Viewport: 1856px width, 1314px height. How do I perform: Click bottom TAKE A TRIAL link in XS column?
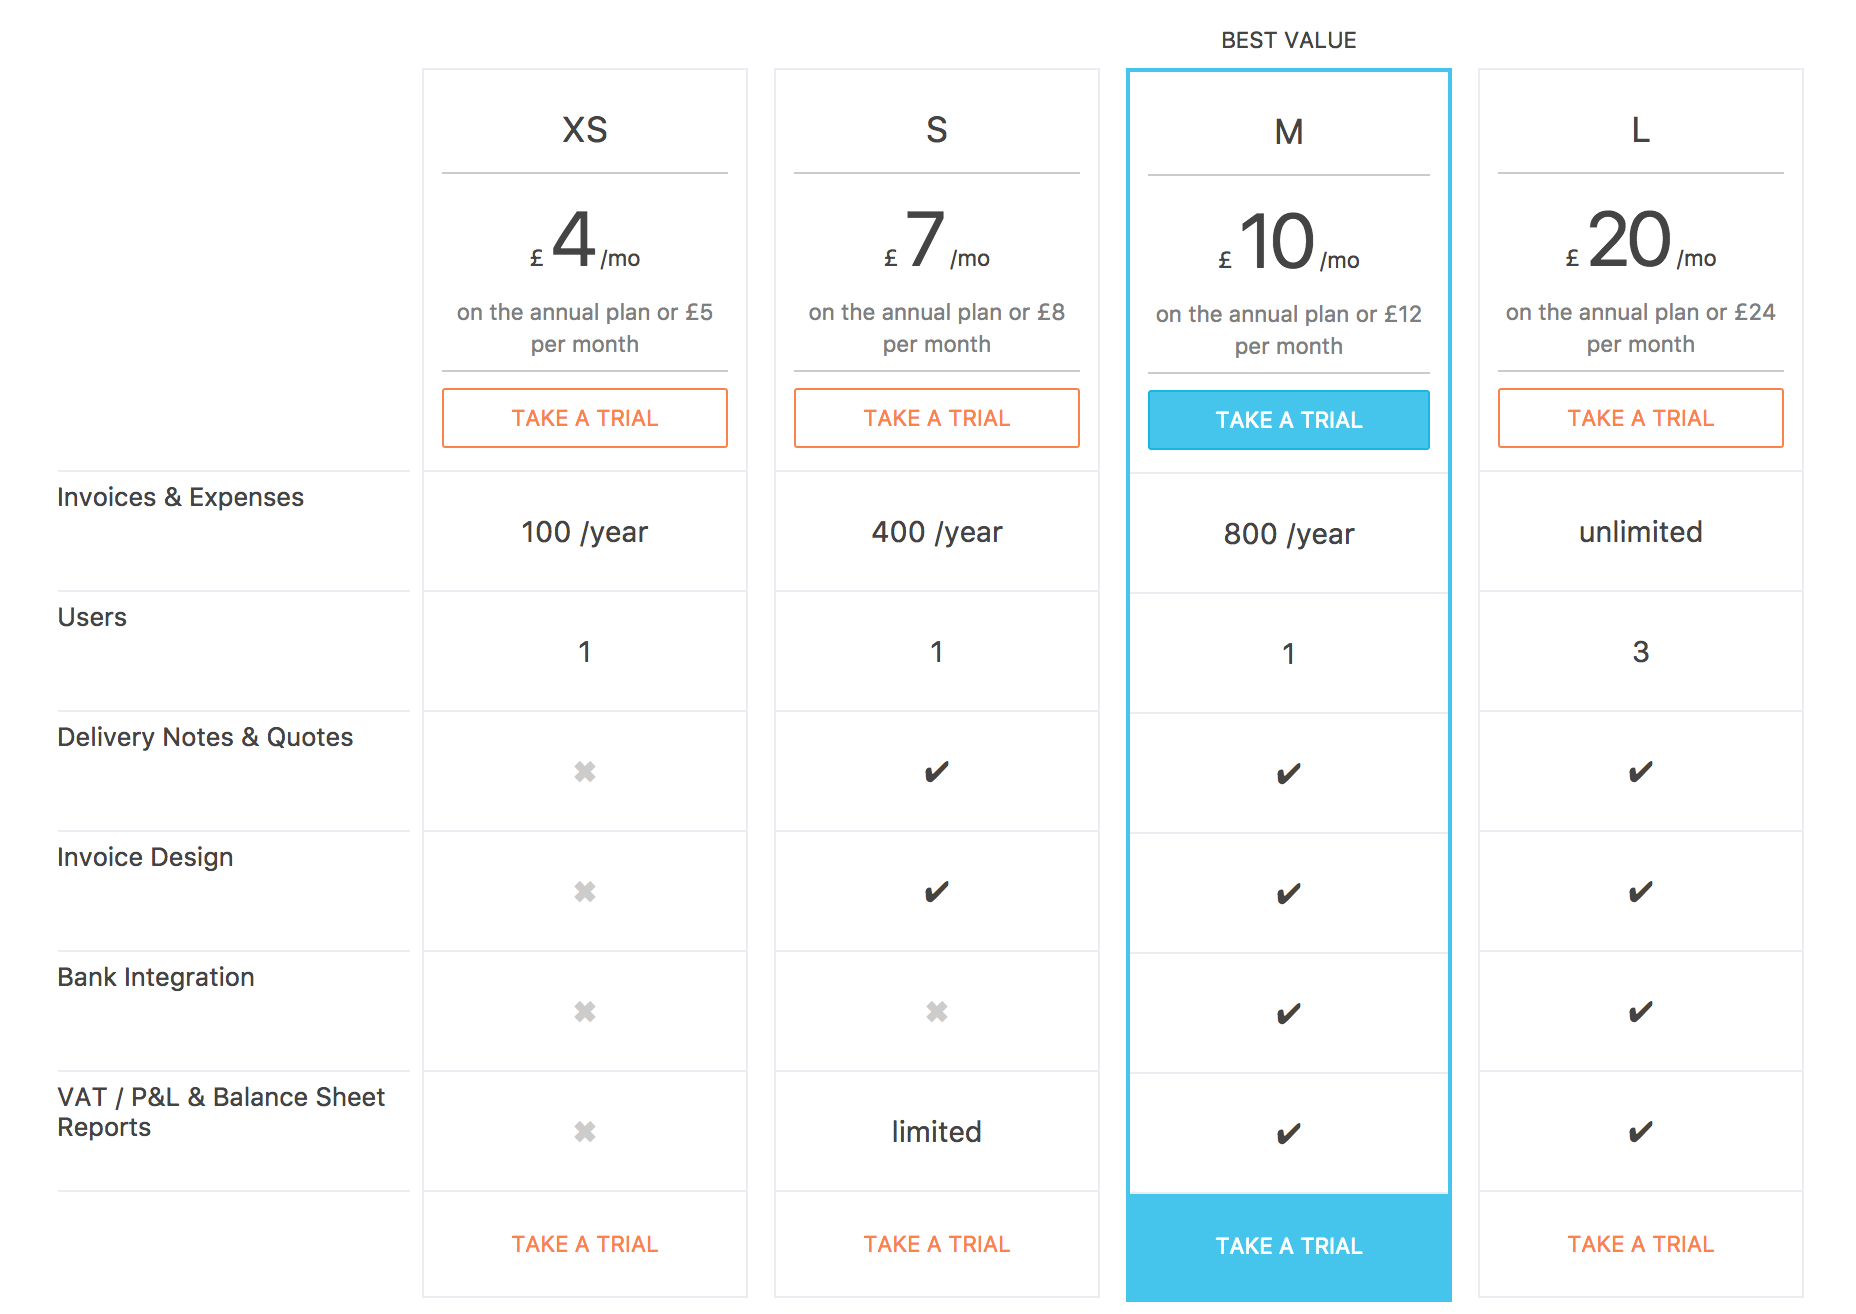585,1244
